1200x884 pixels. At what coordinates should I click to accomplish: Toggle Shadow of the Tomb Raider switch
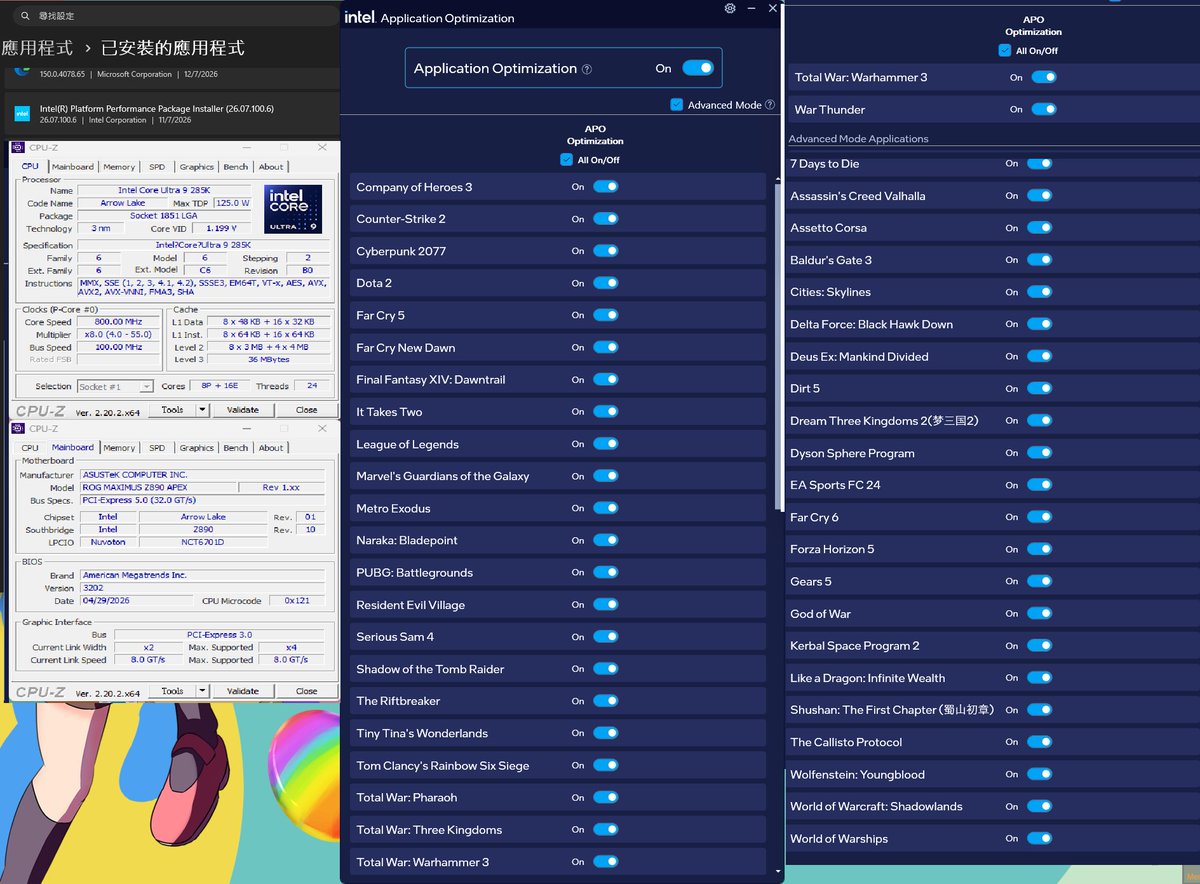606,669
